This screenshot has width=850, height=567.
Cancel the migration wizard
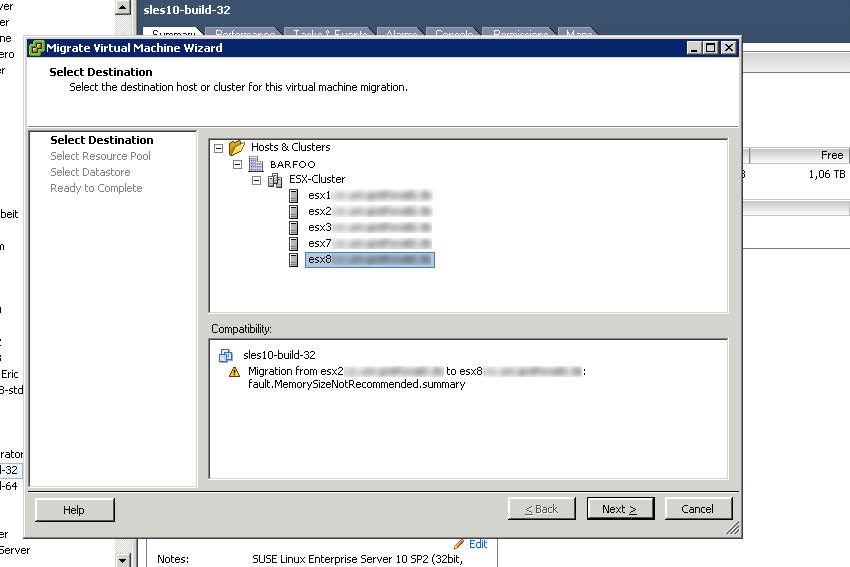[698, 509]
